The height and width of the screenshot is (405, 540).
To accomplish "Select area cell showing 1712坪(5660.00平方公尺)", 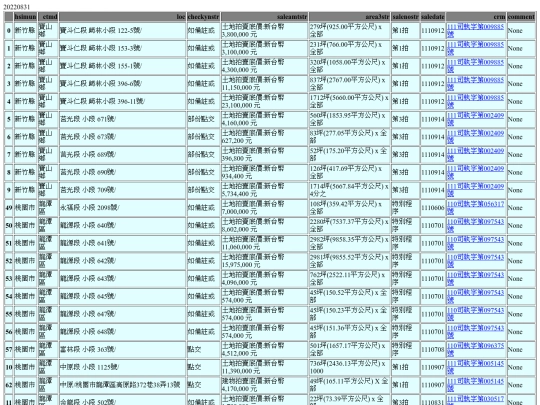I will pyautogui.click(x=349, y=101).
